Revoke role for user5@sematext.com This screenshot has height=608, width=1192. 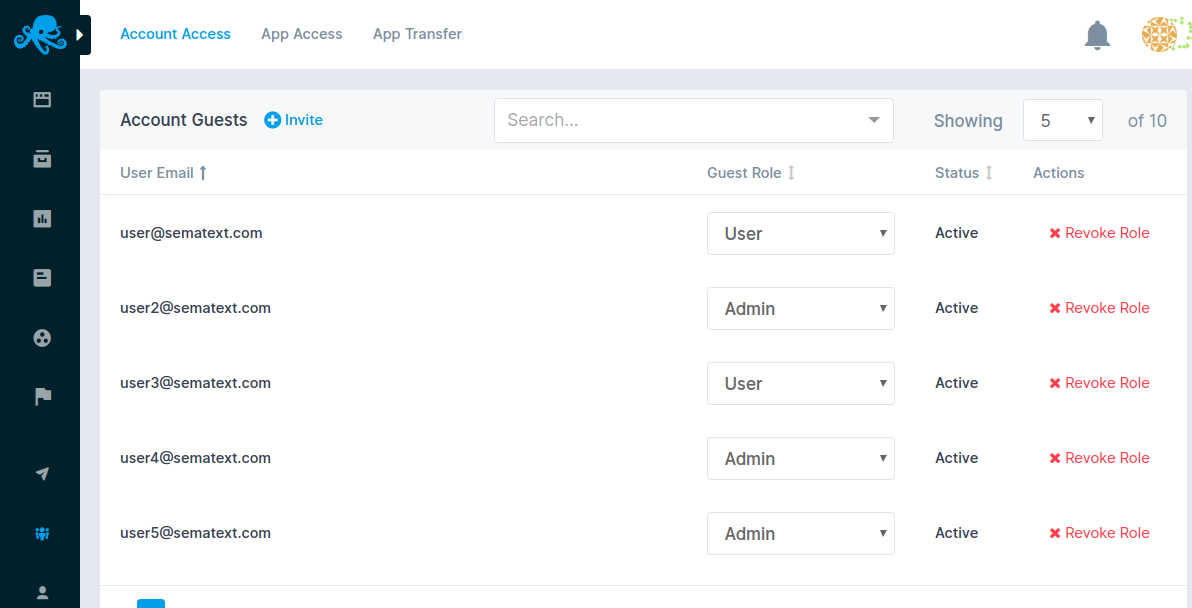(1099, 534)
